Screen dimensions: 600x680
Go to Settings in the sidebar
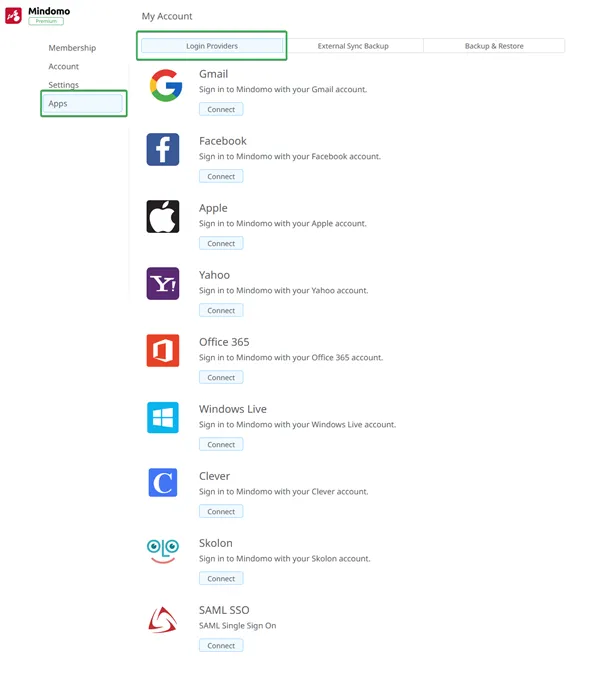64,85
